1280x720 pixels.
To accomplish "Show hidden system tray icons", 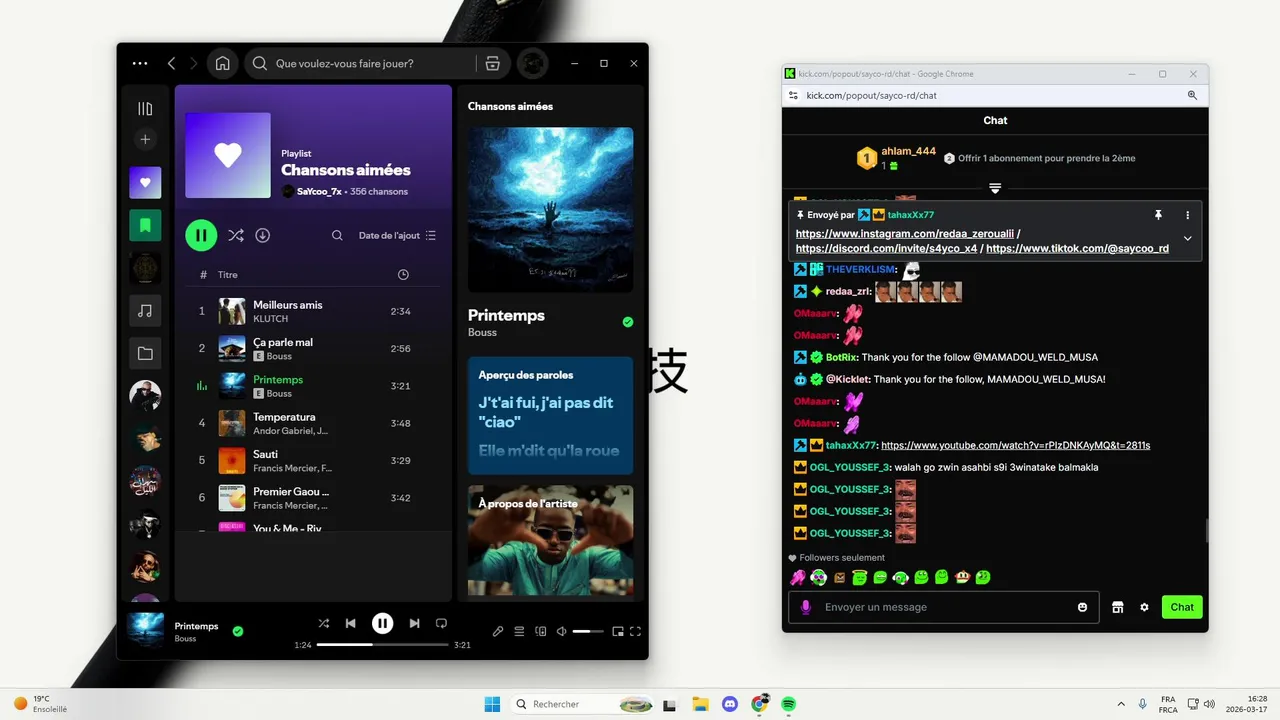I will pyautogui.click(x=1120, y=704).
